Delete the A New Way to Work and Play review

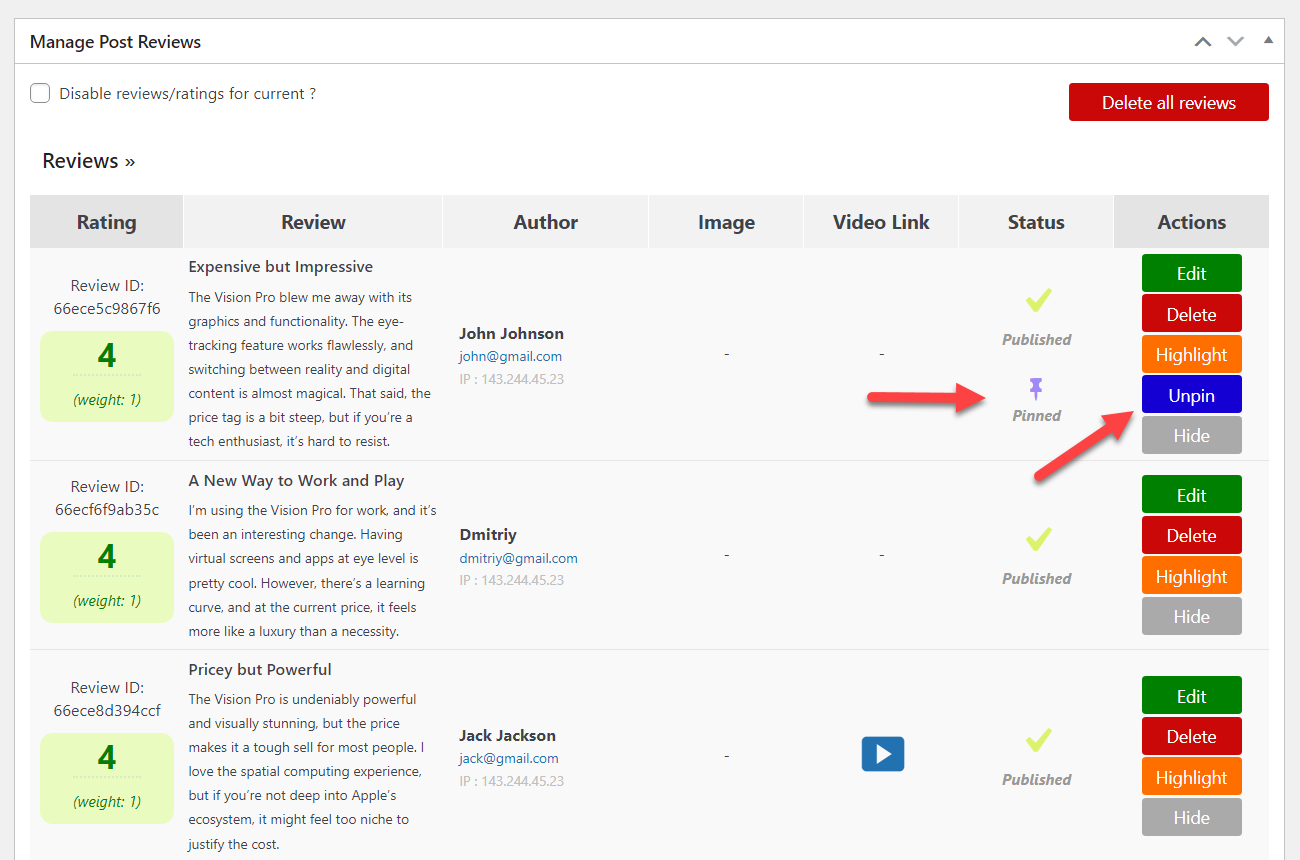[1191, 535]
